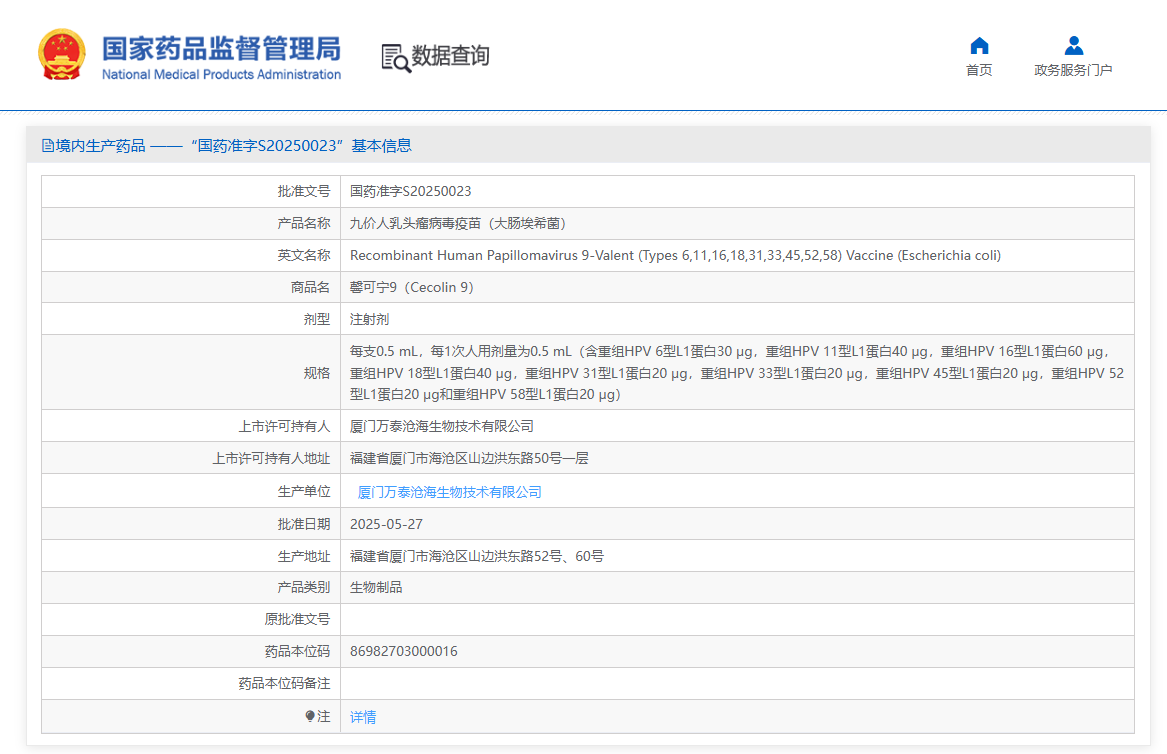Click the document icon before 境内生产药品
This screenshot has width=1167, height=754.
[48, 146]
